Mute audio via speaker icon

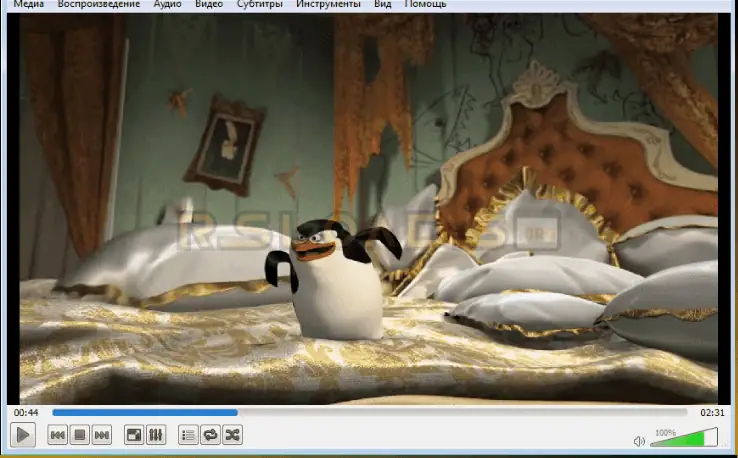click(639, 441)
